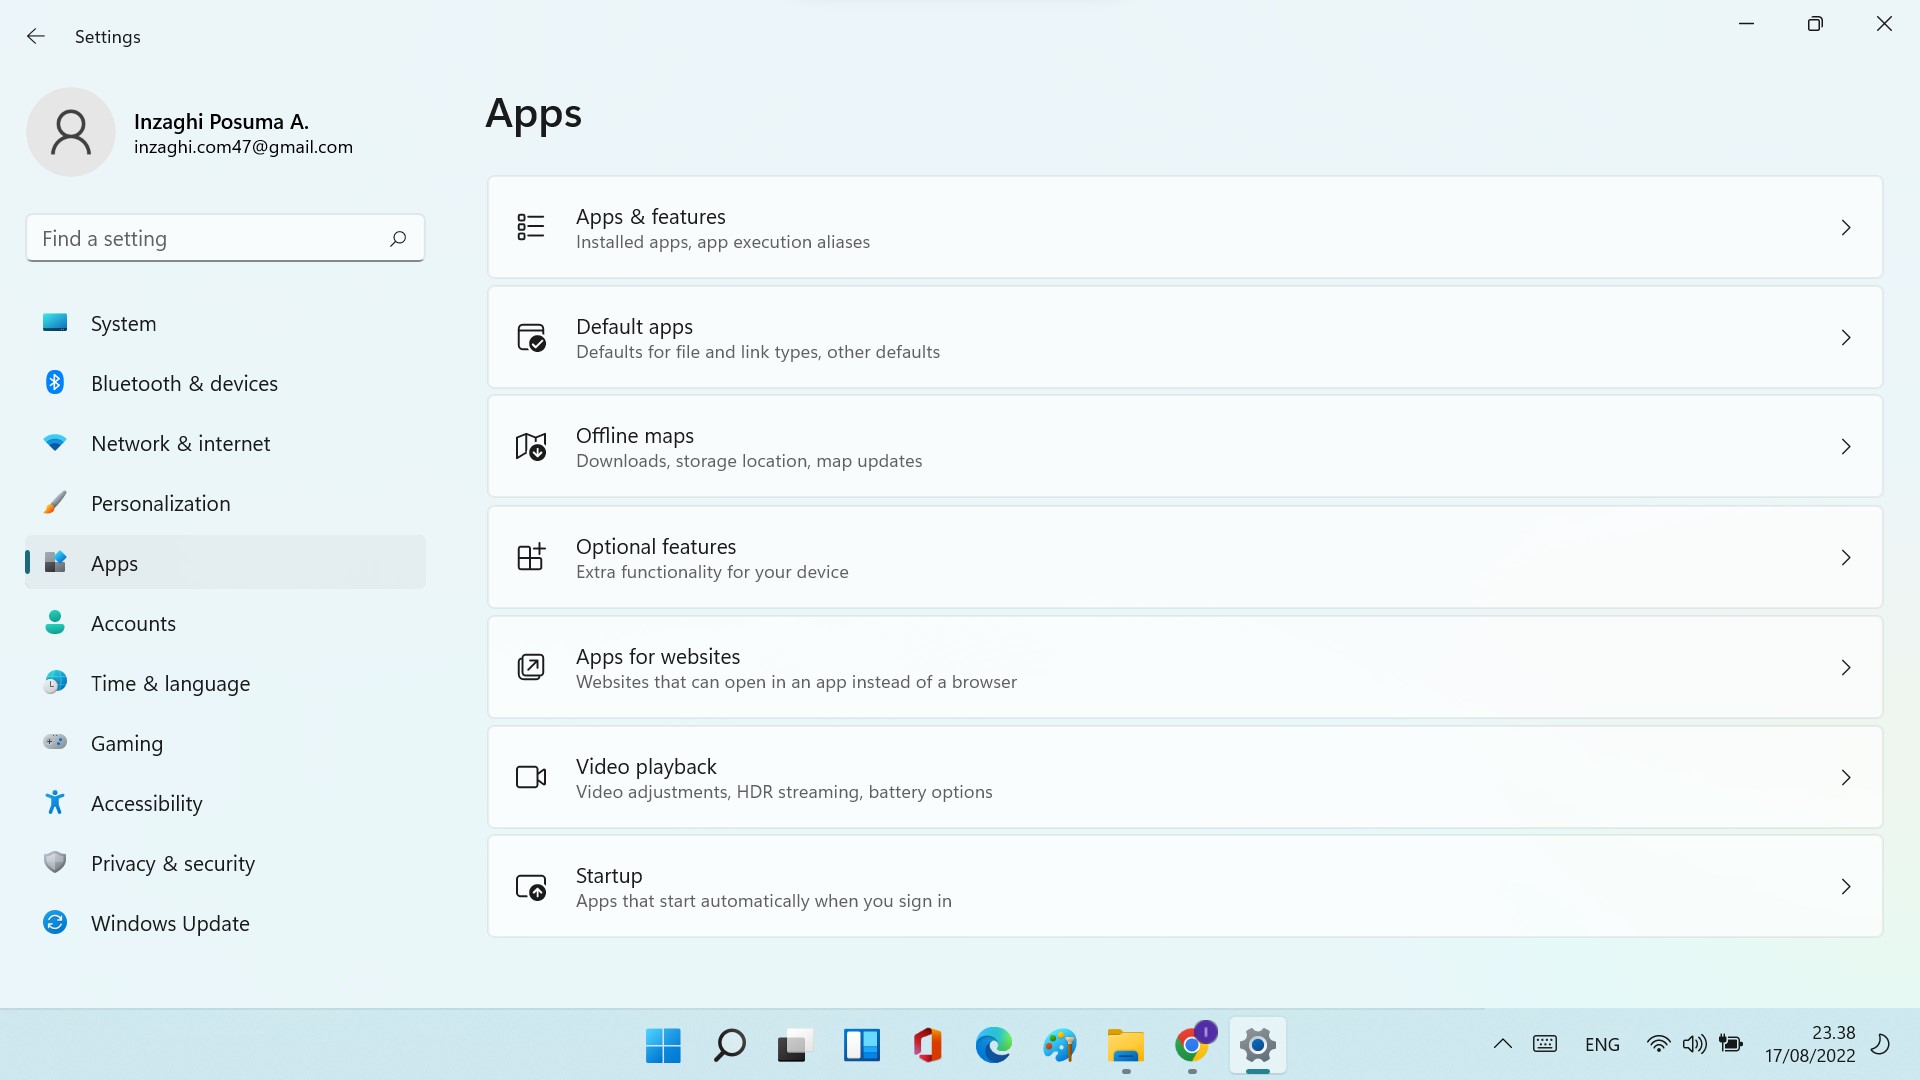Click the Privacy & security shield icon
This screenshot has width=1920, height=1080.
pyautogui.click(x=55, y=863)
